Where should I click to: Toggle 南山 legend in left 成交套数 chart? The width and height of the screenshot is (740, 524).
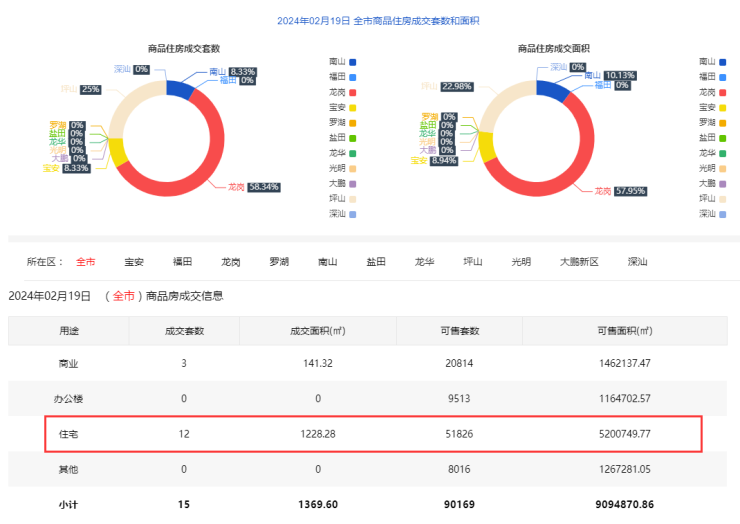(x=341, y=61)
